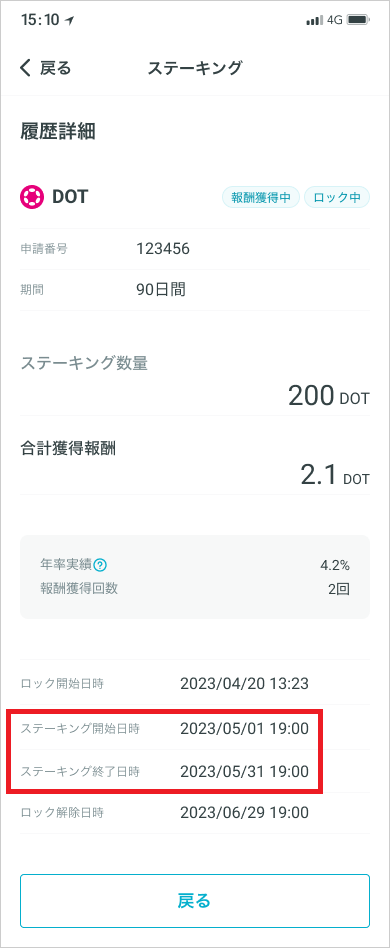Image resolution: width=390 pixels, height=948 pixels.
Task: Select the ロック開始日時 row
Action: tap(195, 684)
